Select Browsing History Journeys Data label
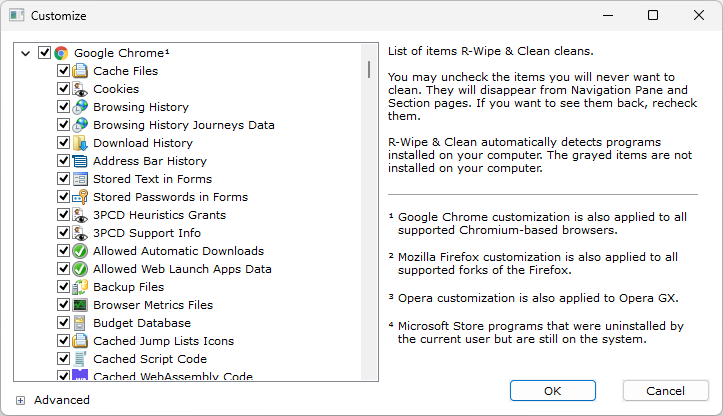The image size is (723, 416). 184,125
